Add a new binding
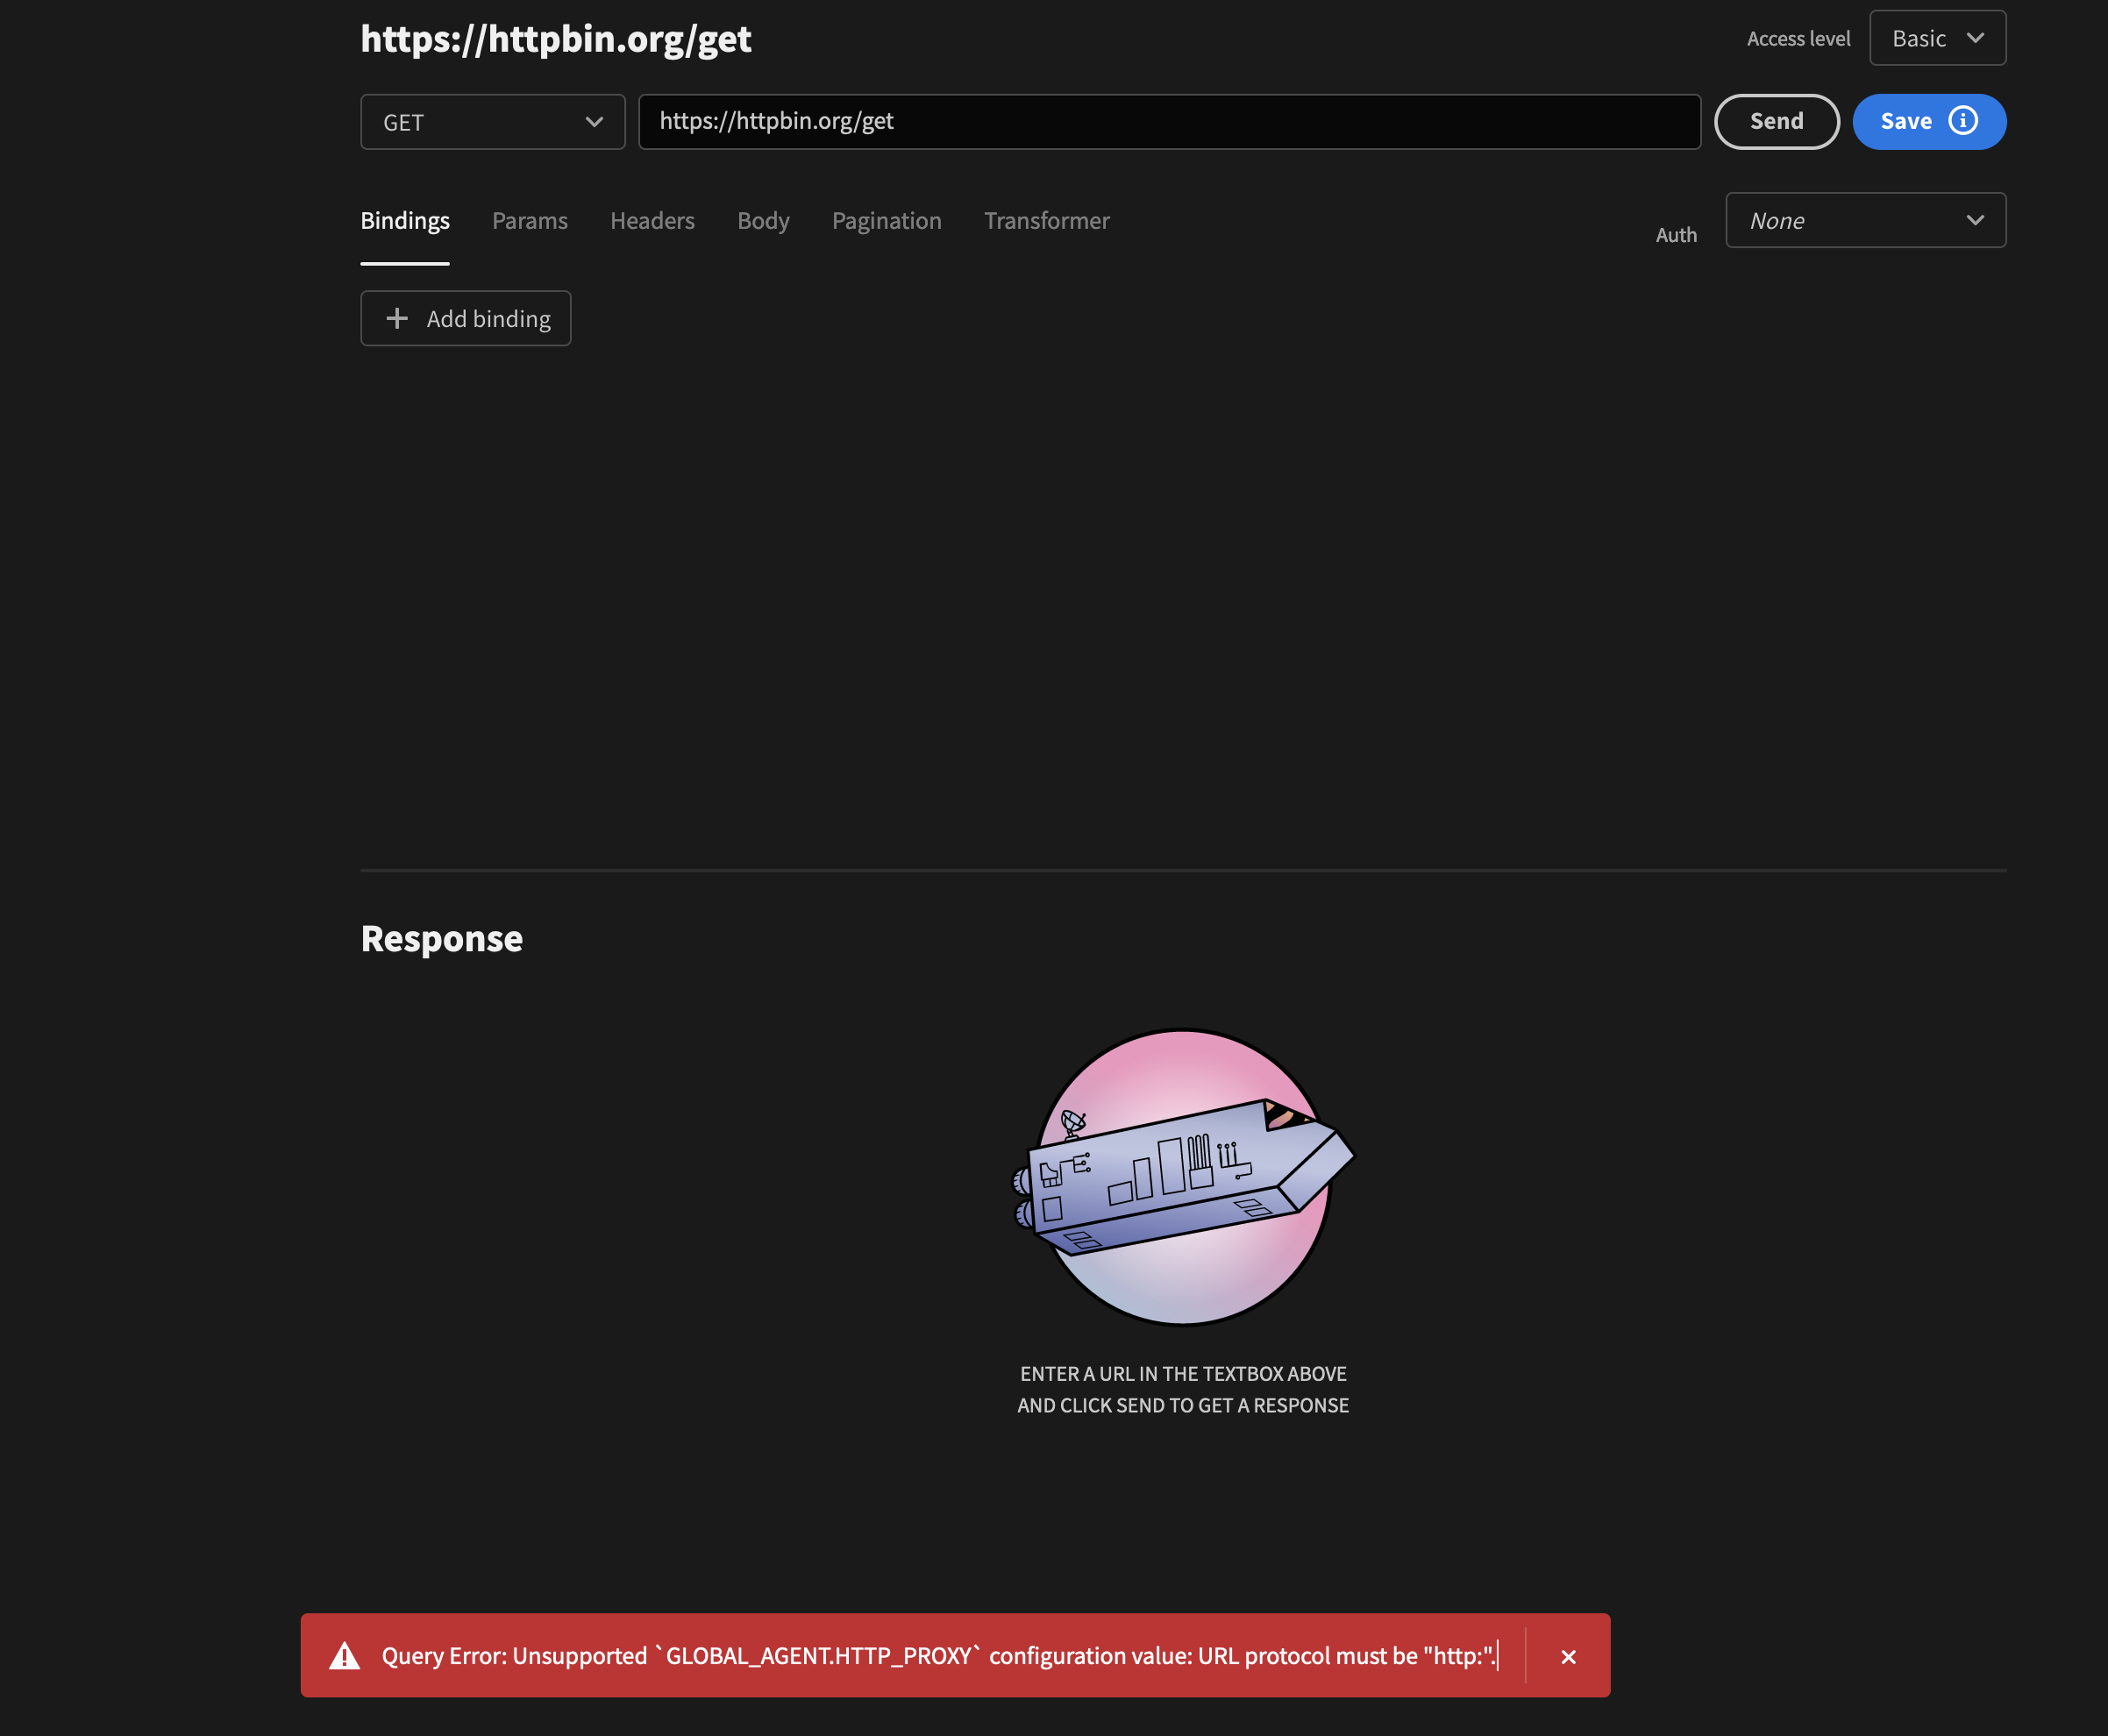 tap(465, 318)
